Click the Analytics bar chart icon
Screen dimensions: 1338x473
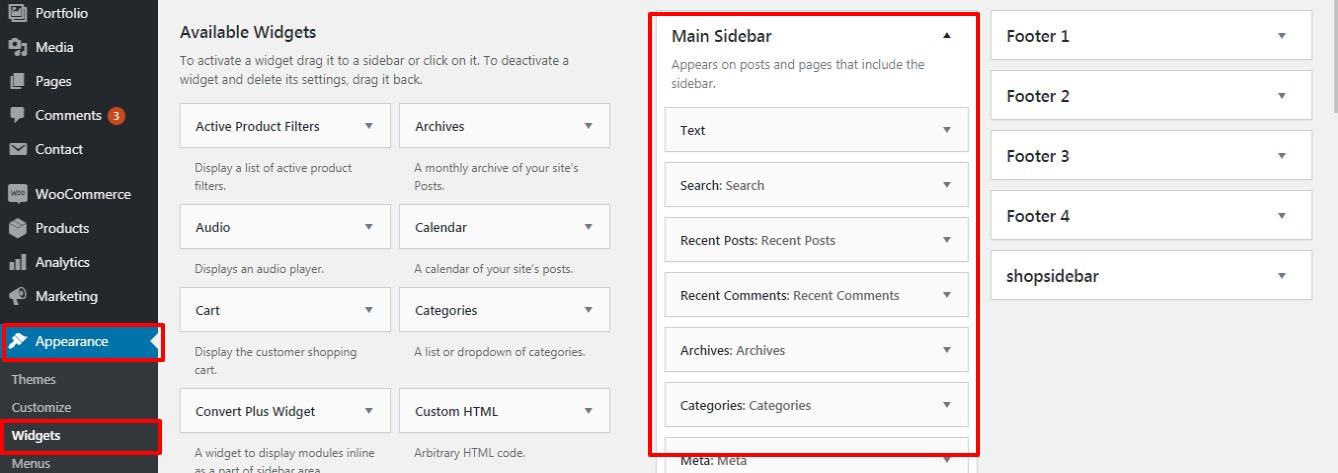tap(17, 262)
